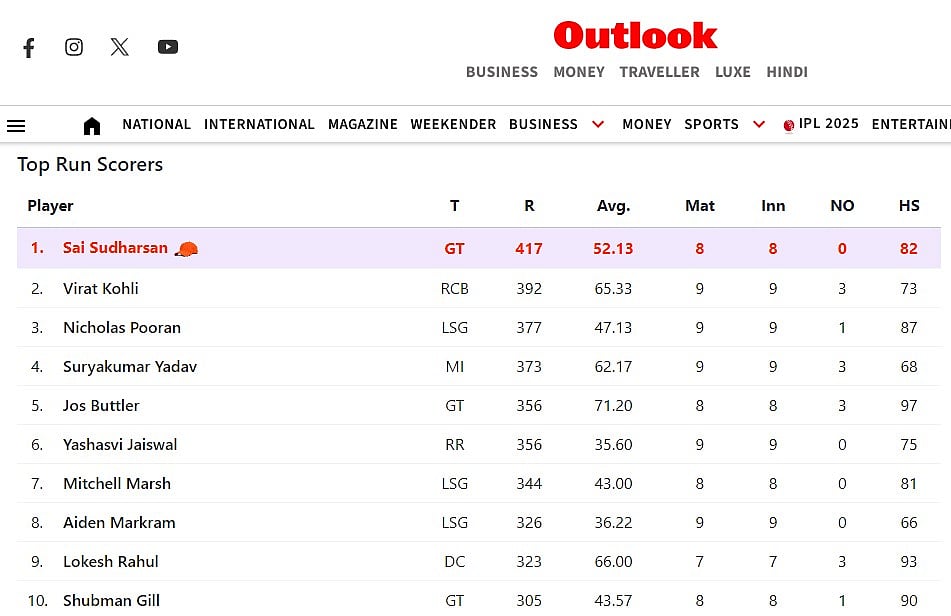Visit the Hindi link under logo
The image size is (951, 616).
pyautogui.click(x=787, y=72)
